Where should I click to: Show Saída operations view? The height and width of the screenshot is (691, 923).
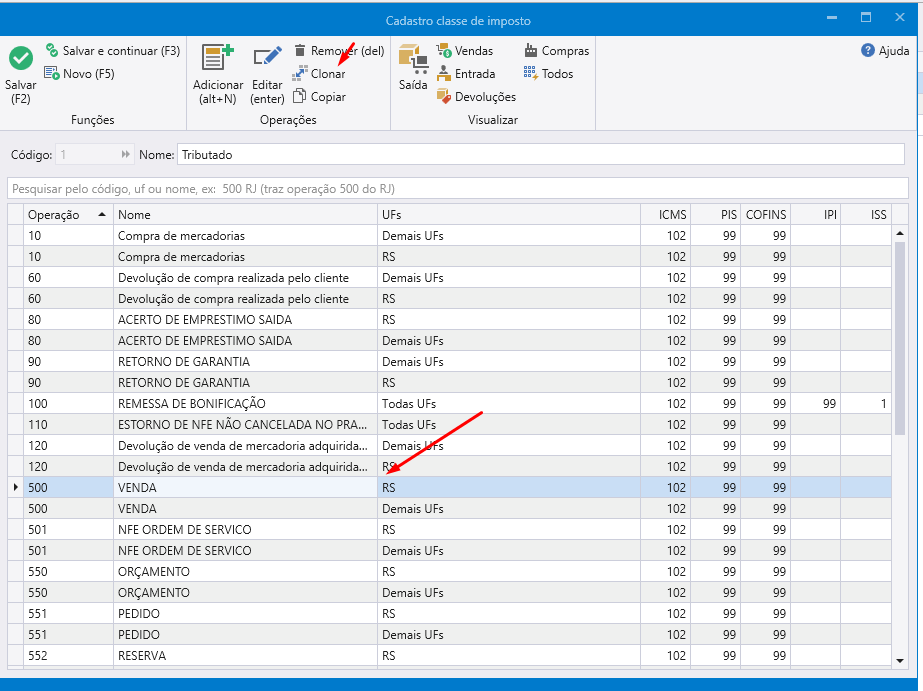pyautogui.click(x=413, y=60)
